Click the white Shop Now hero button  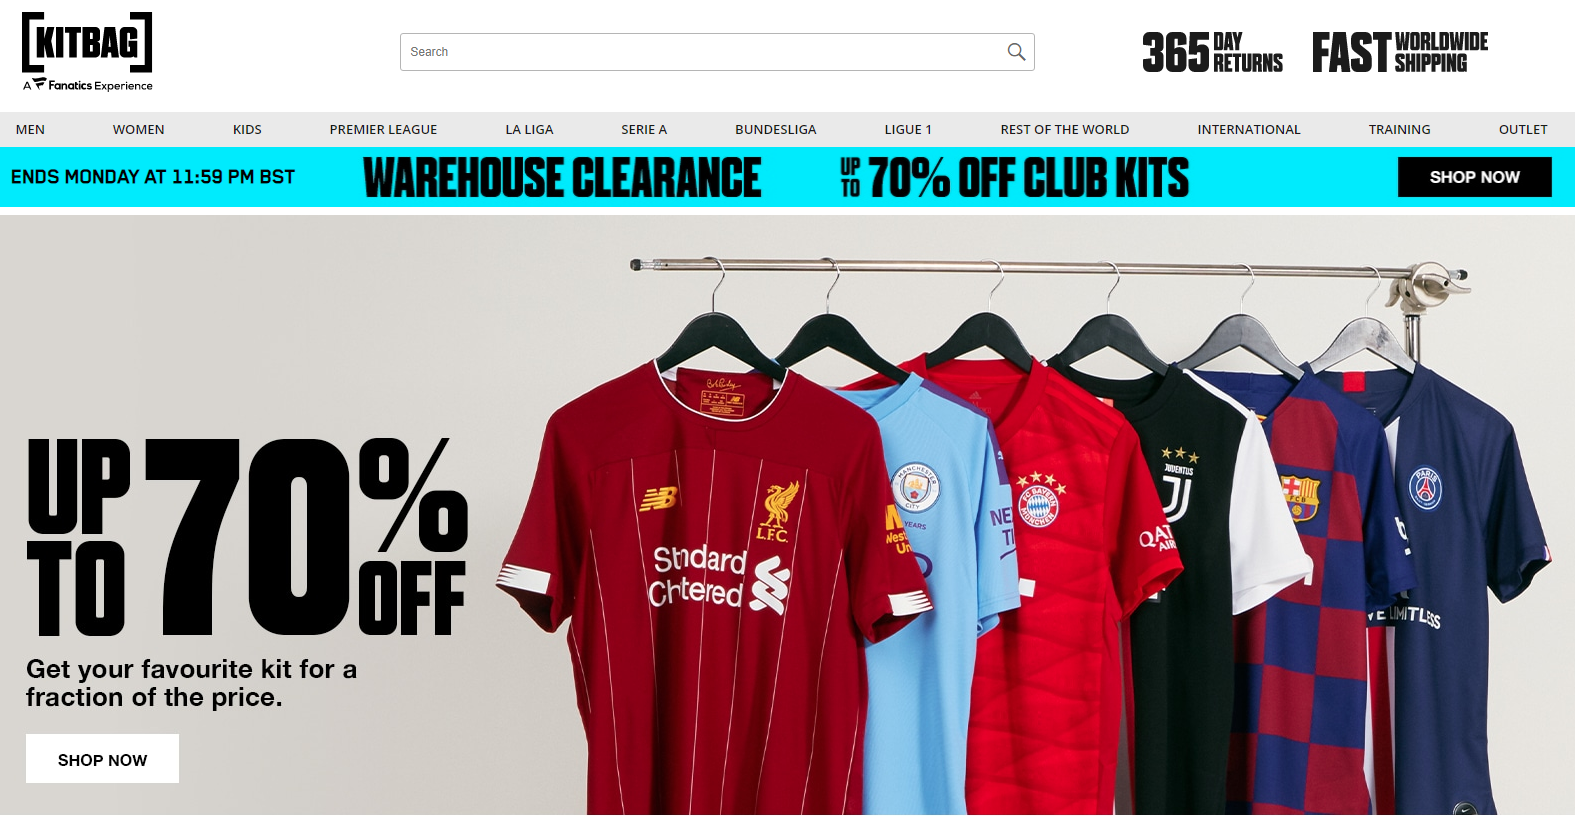[x=102, y=759]
